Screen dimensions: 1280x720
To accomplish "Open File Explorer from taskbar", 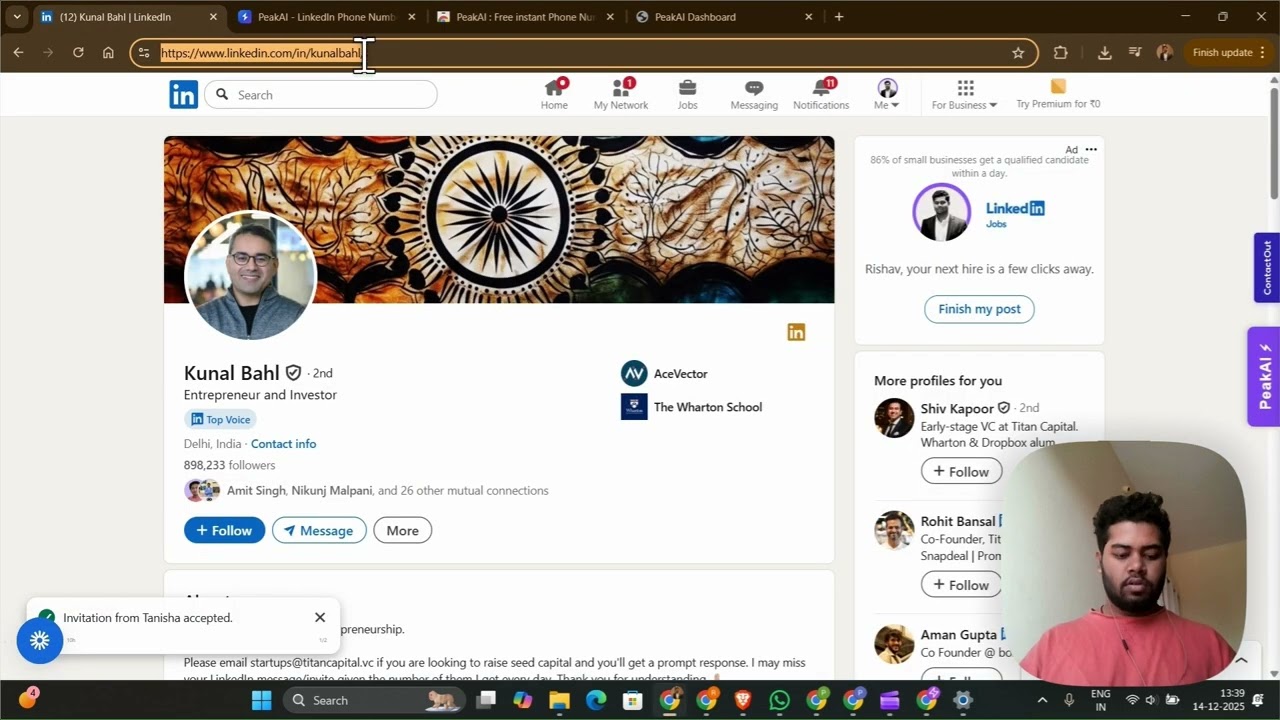I will [x=559, y=700].
